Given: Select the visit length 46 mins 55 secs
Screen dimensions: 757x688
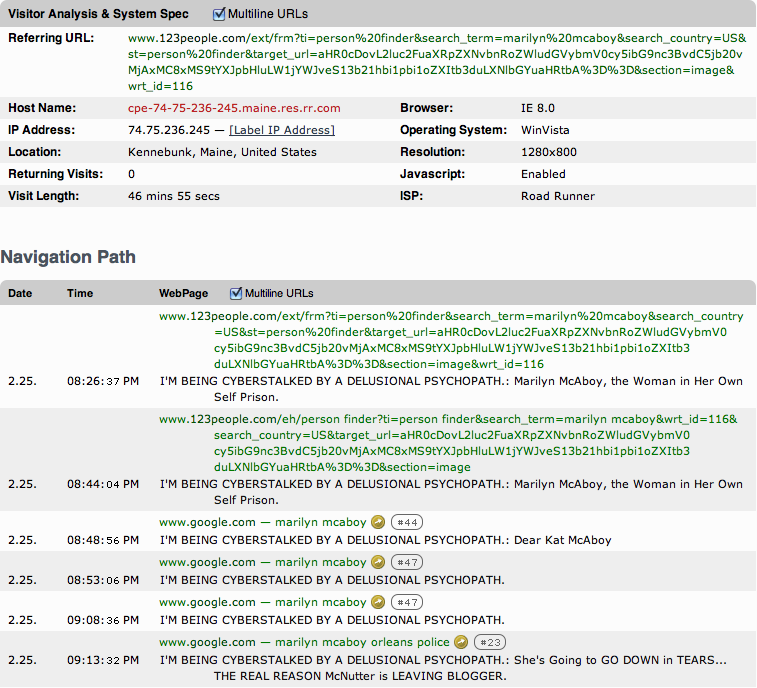Looking at the screenshot, I should (x=174, y=196).
